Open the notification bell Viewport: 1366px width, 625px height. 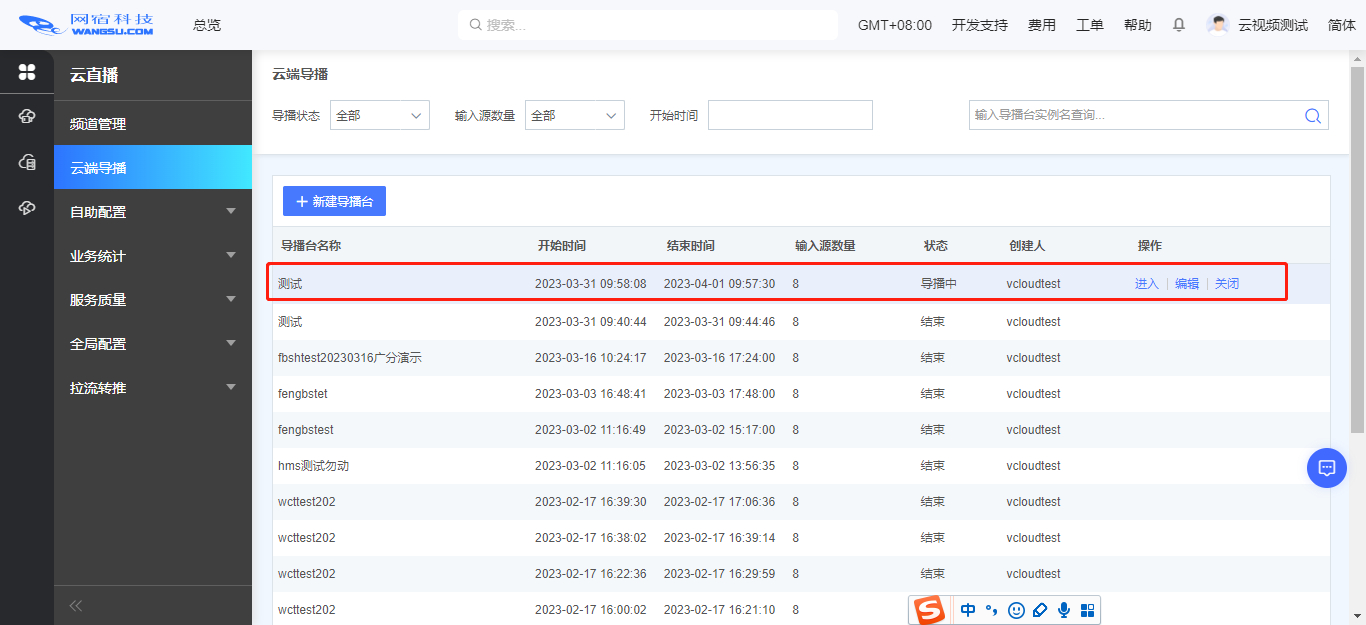pos(1179,25)
